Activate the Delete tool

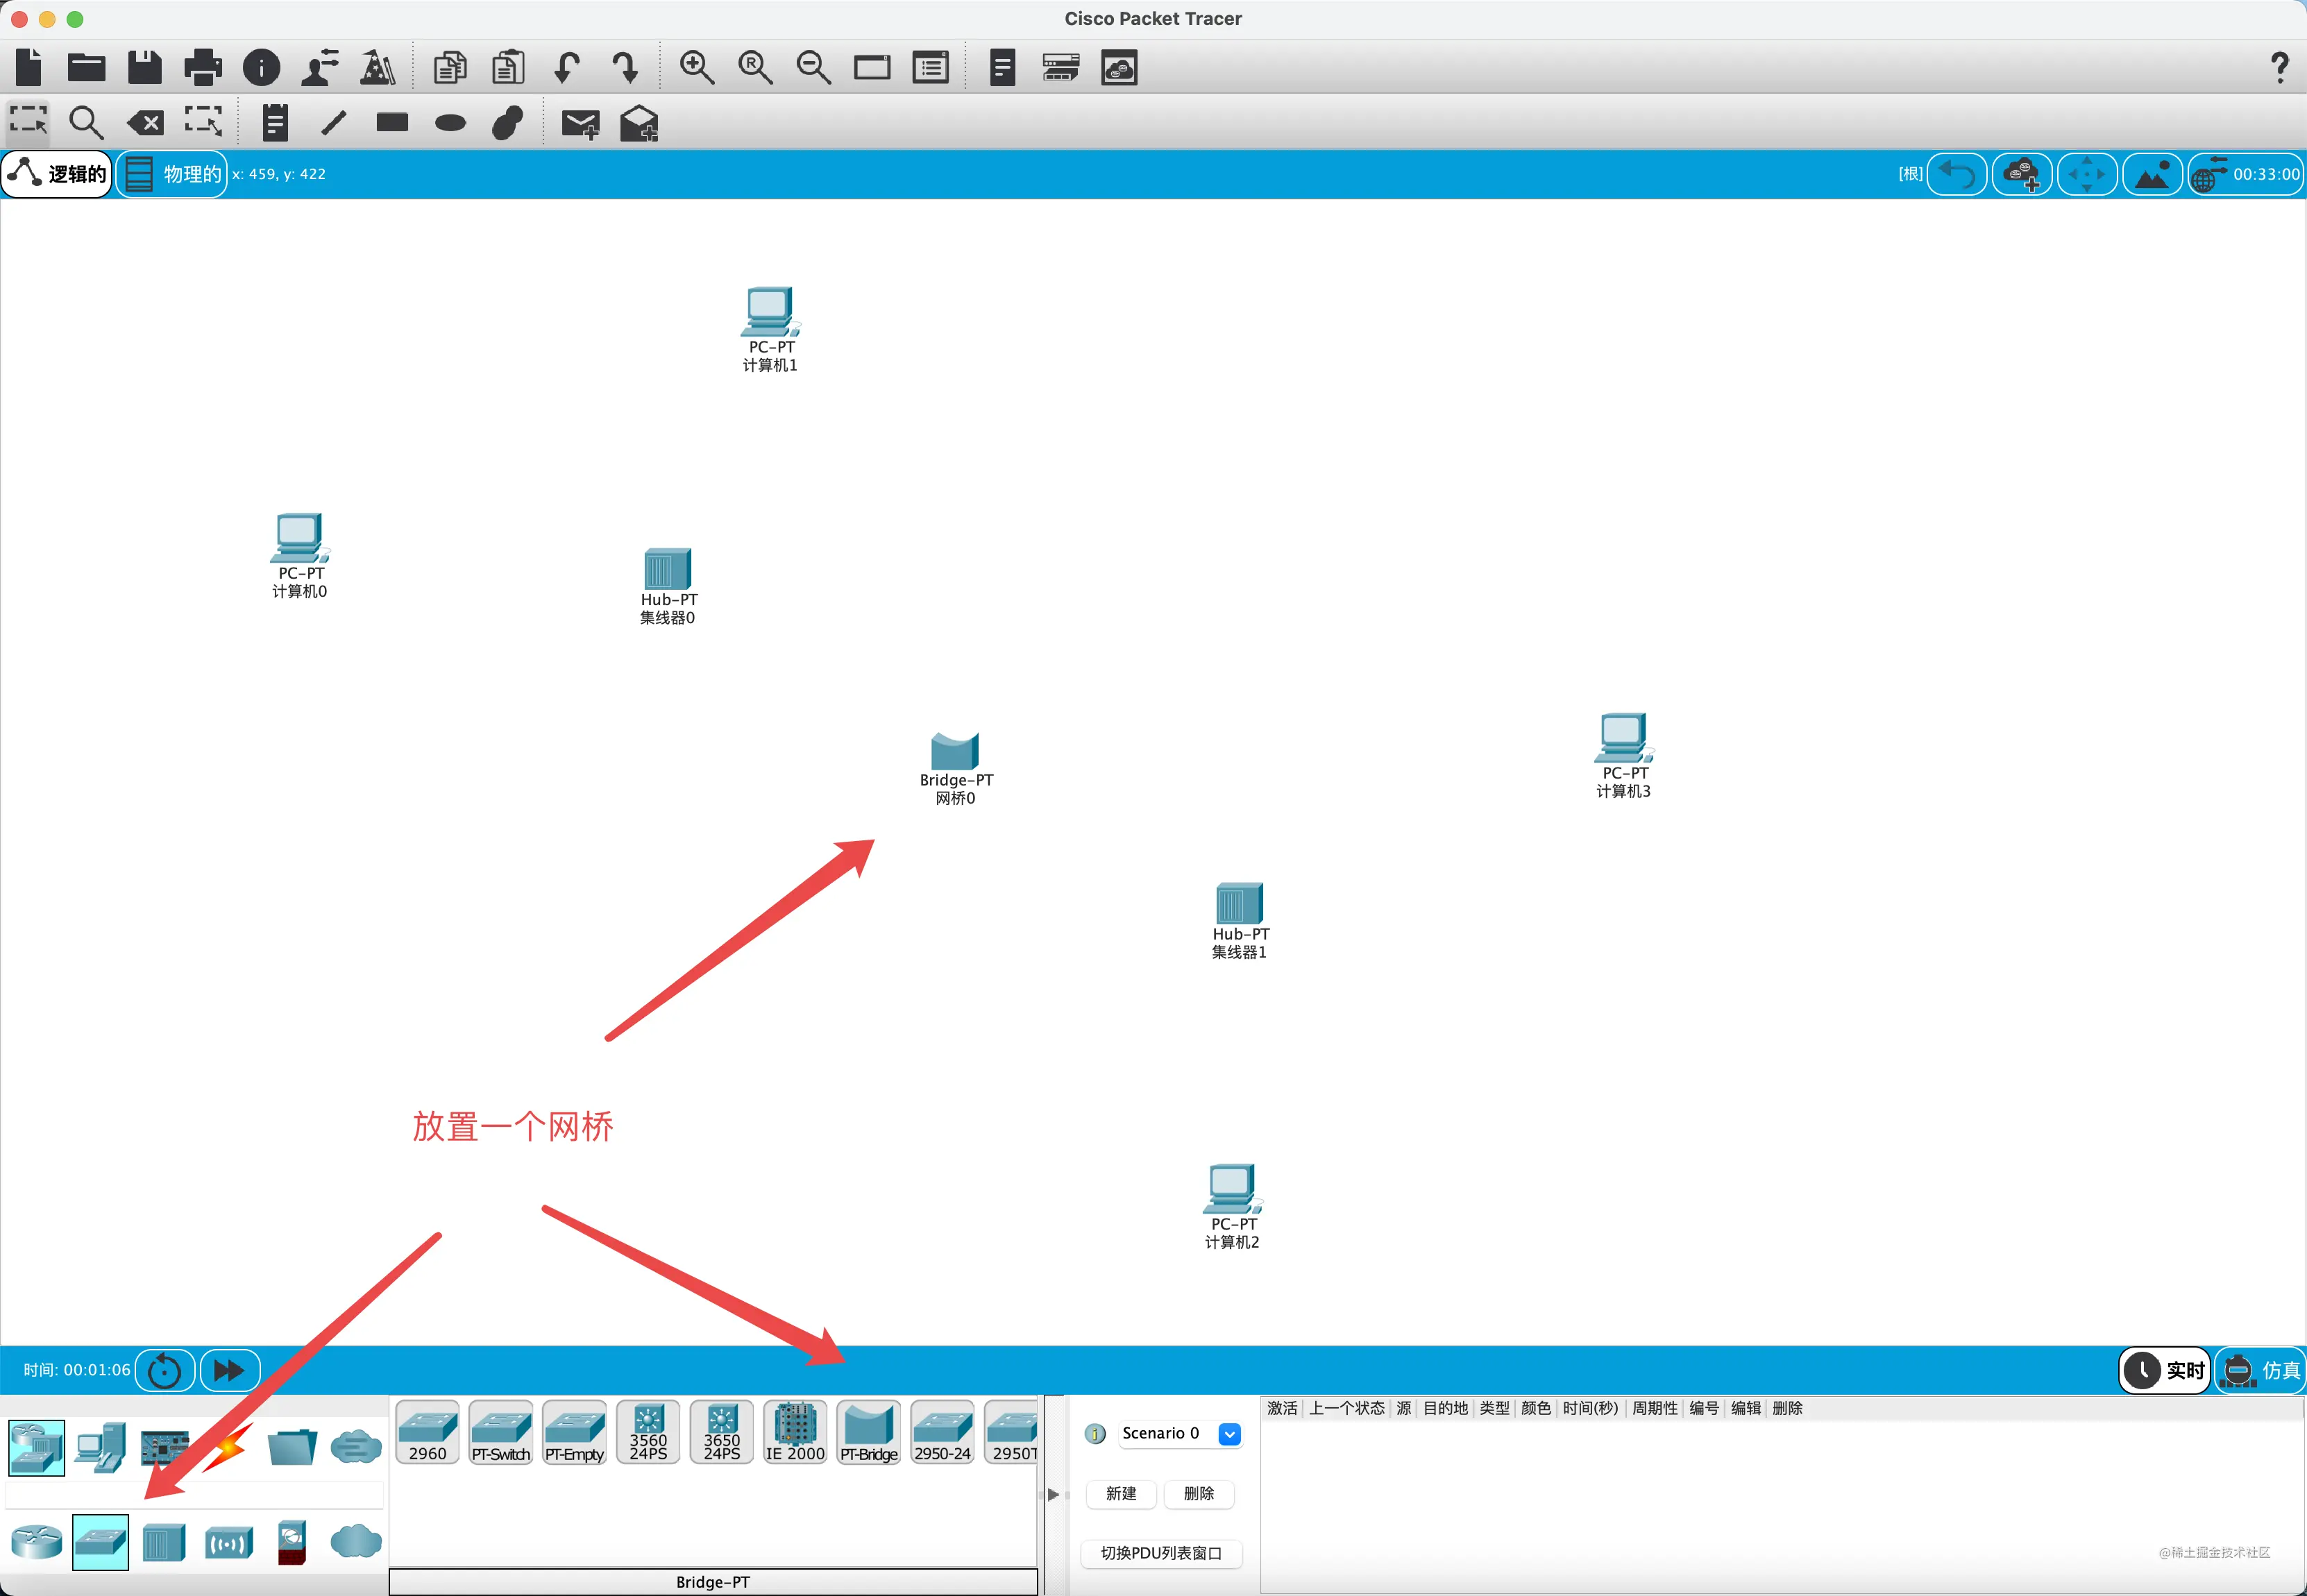(x=145, y=123)
